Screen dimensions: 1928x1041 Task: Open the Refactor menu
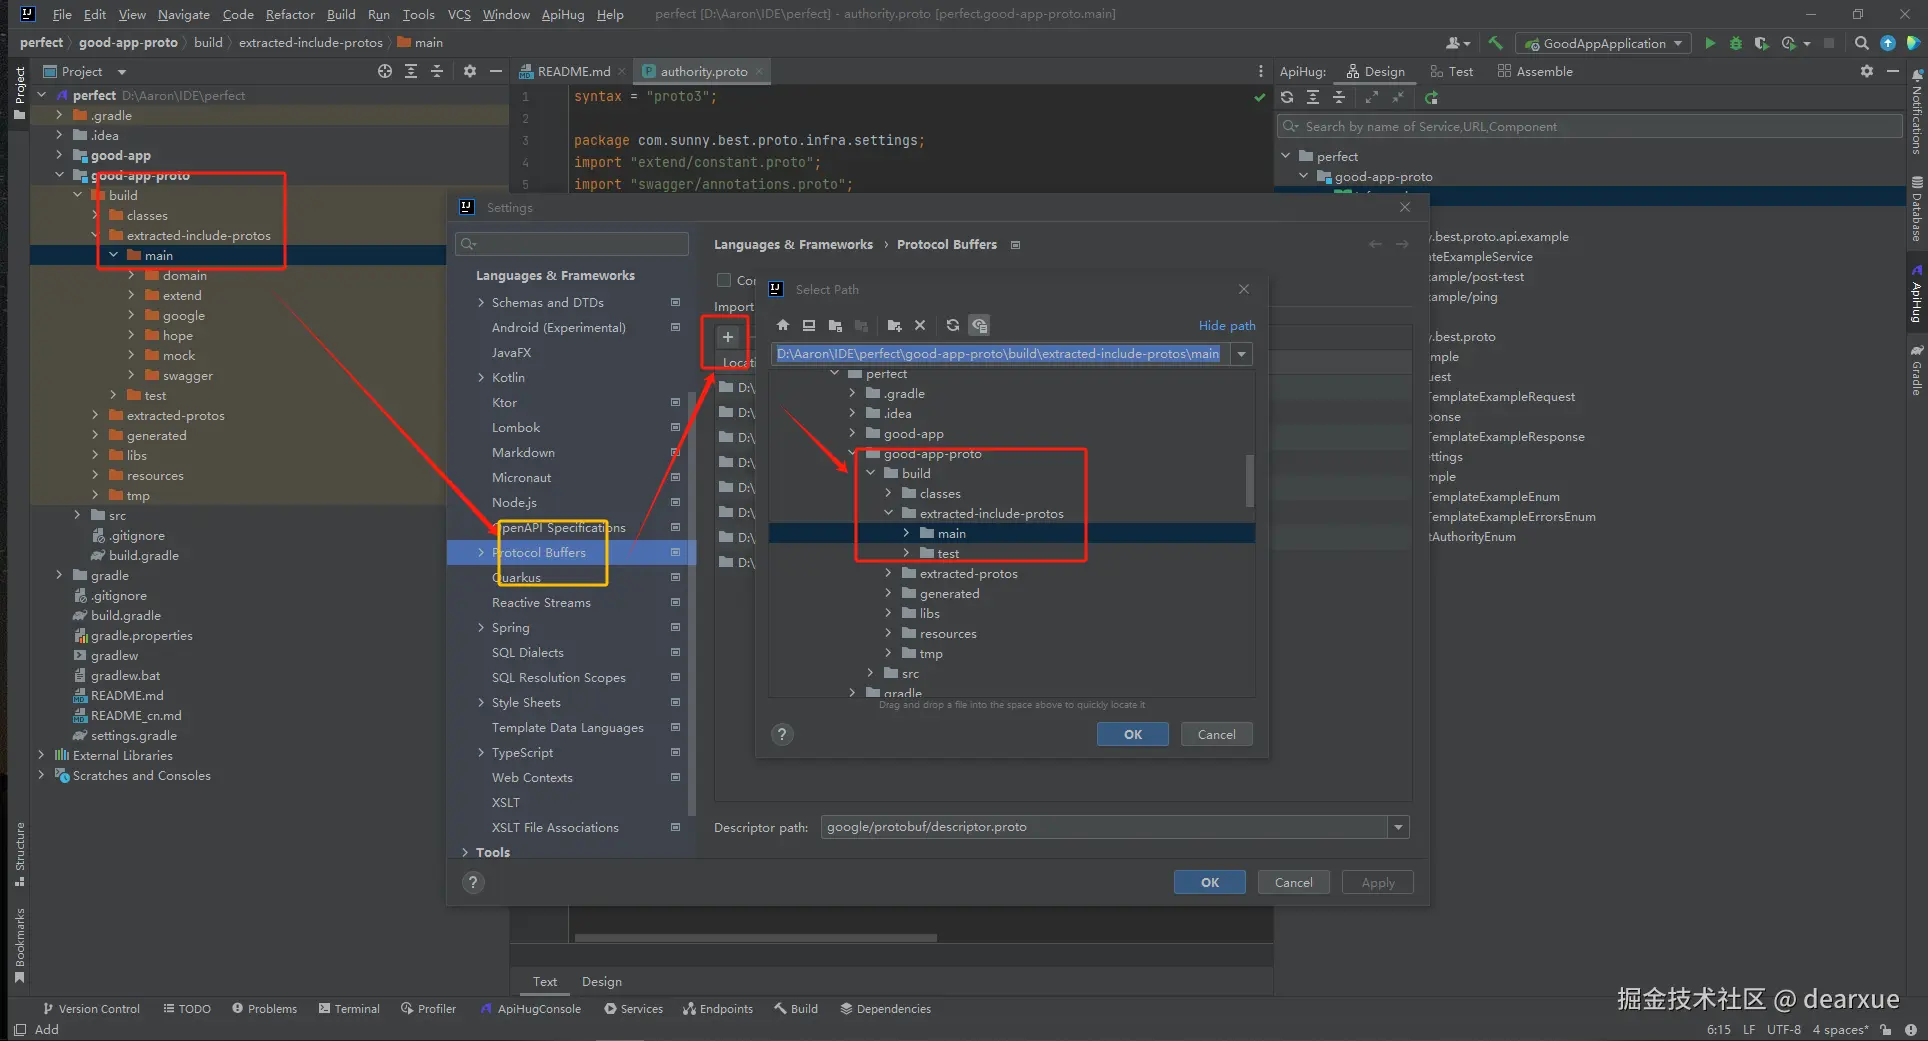click(290, 14)
